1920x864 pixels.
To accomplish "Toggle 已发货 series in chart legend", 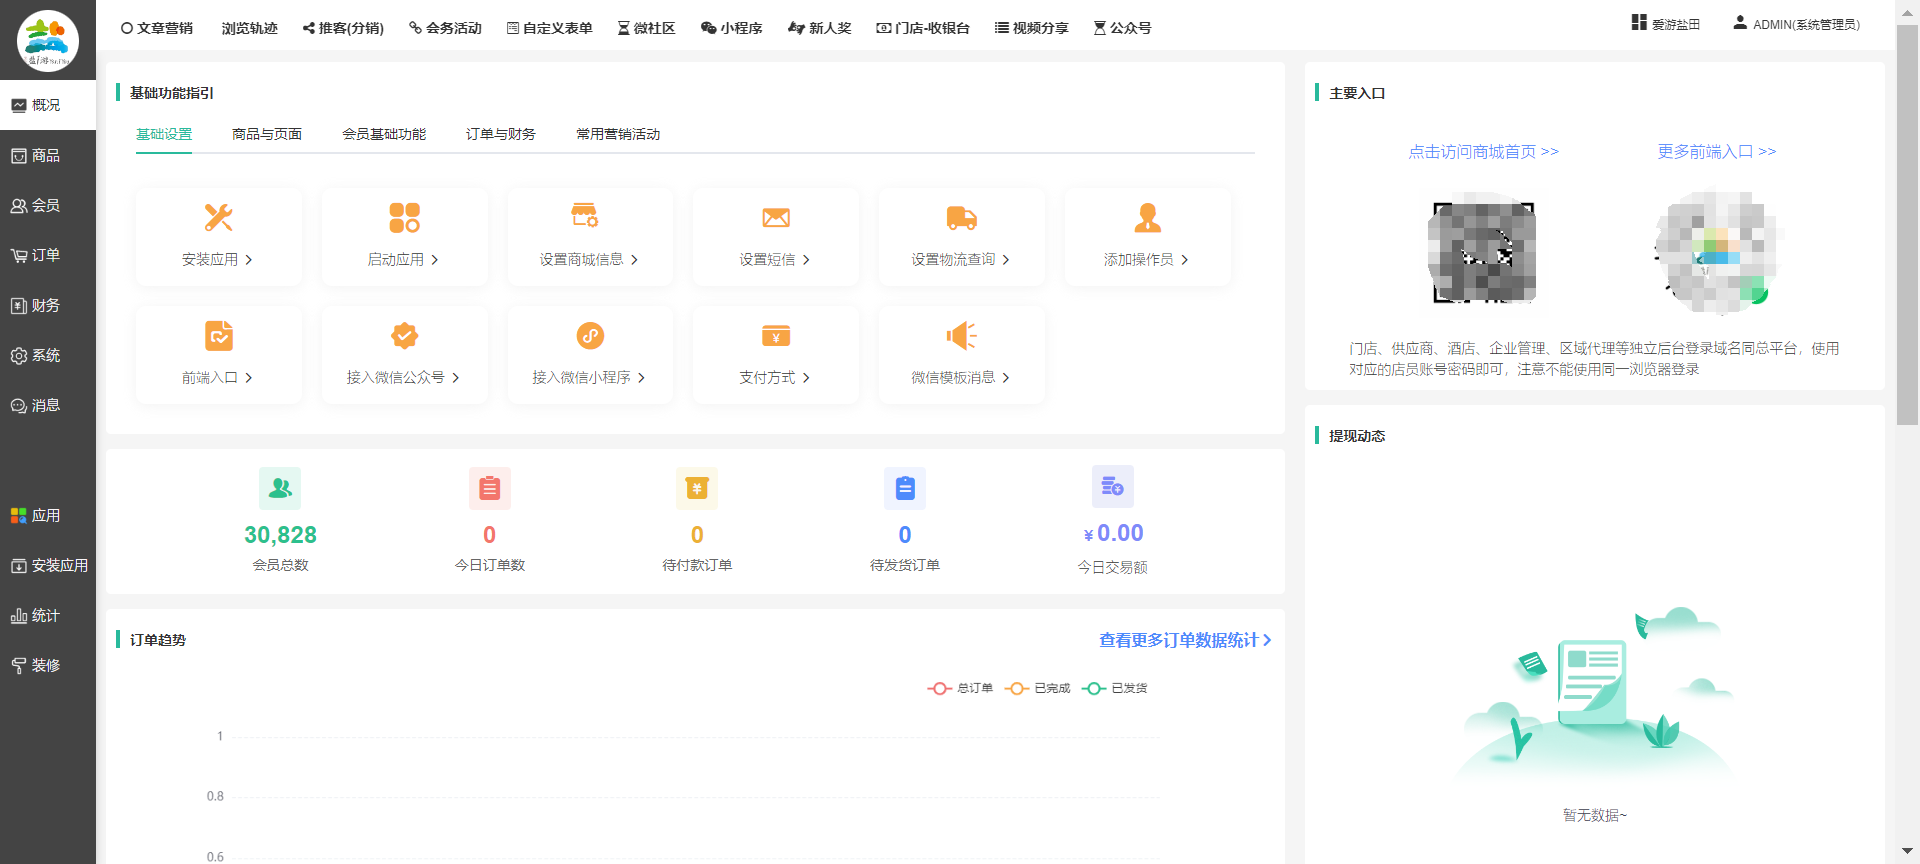I will [x=1115, y=688].
